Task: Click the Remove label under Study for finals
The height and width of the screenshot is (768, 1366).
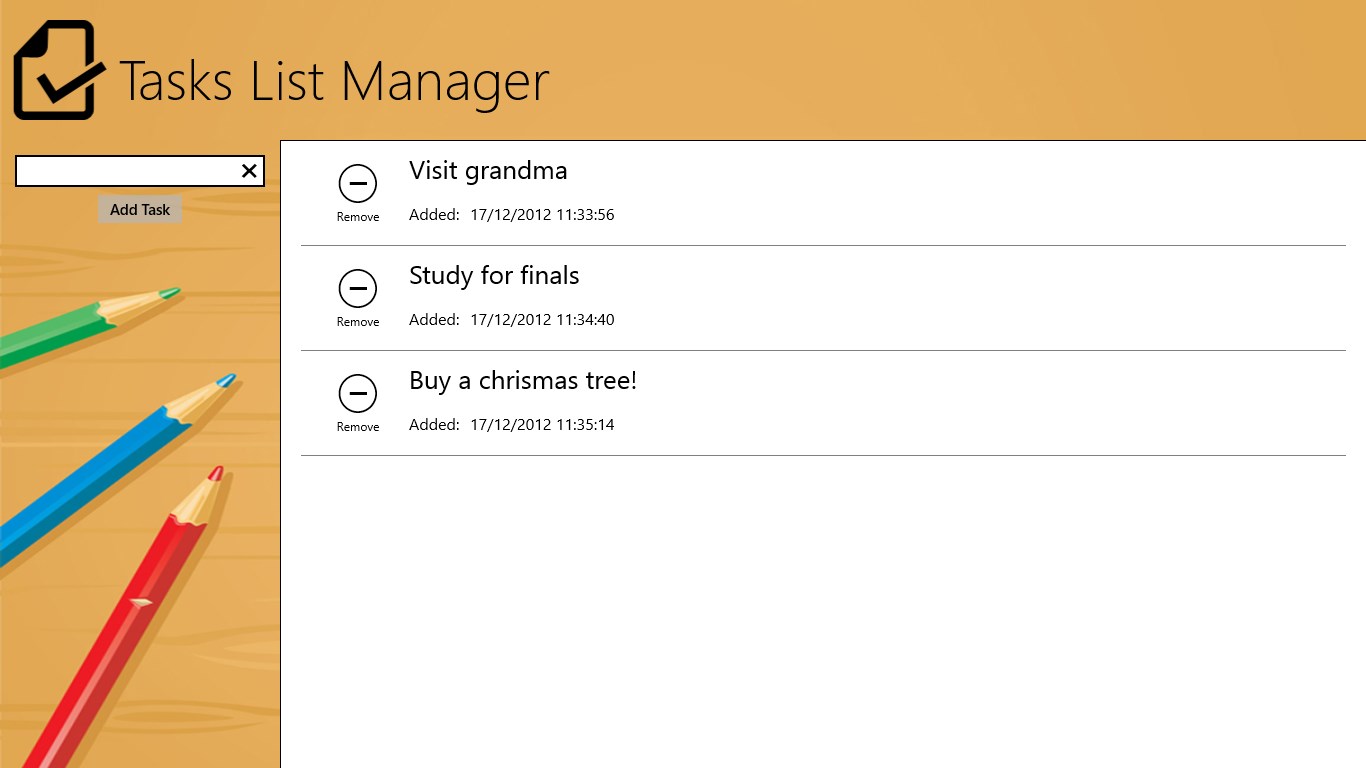Action: click(x=358, y=322)
